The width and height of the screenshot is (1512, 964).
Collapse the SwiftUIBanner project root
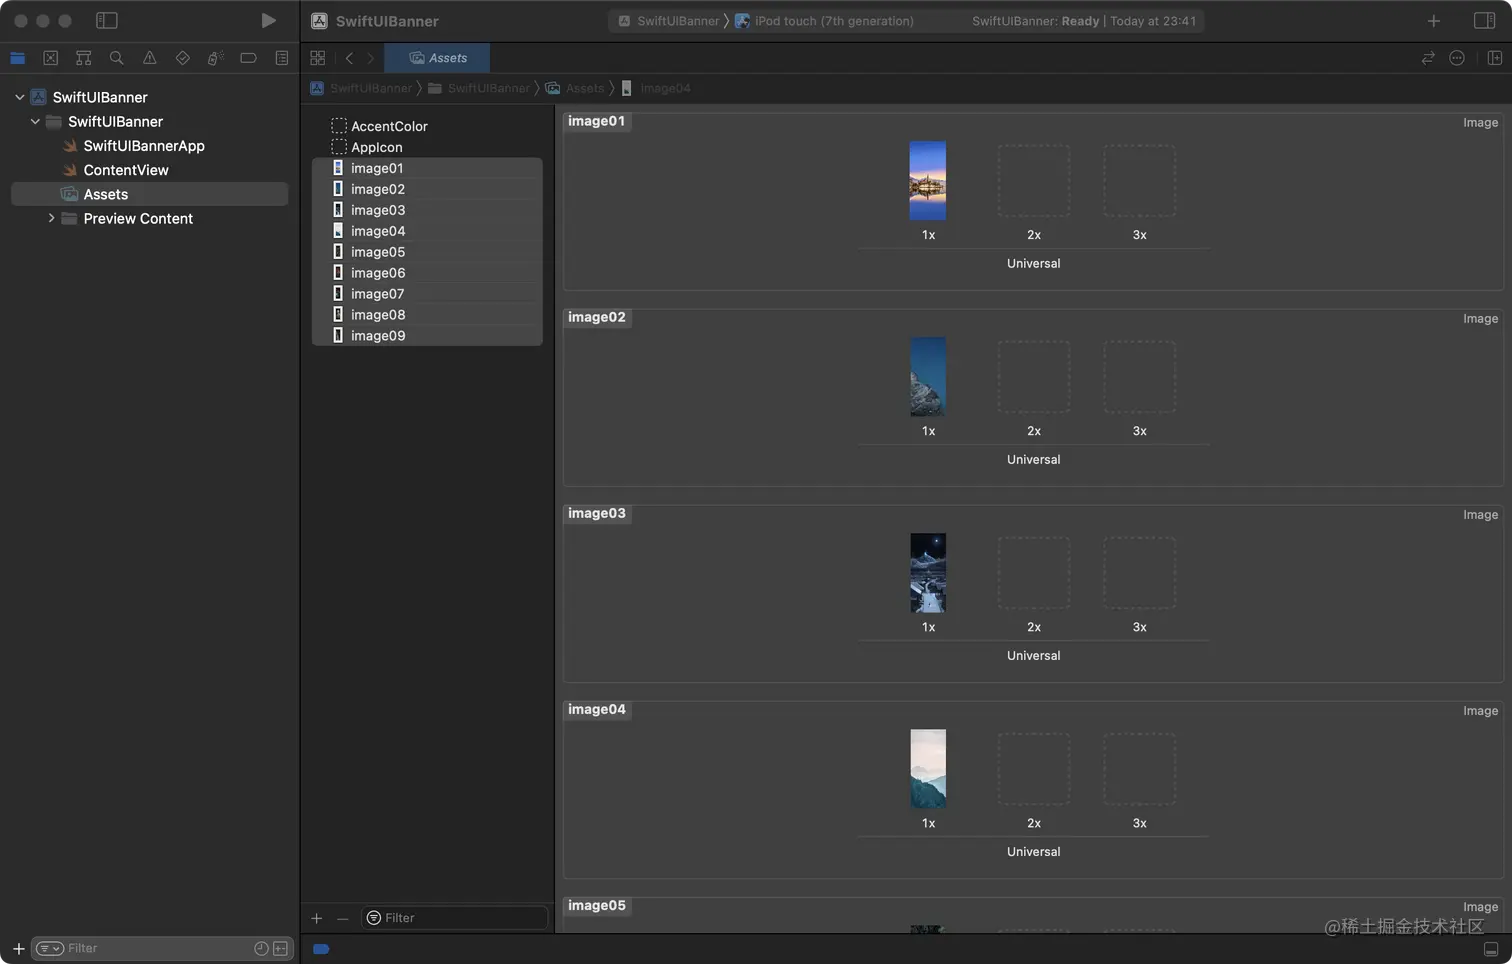tap(19, 97)
